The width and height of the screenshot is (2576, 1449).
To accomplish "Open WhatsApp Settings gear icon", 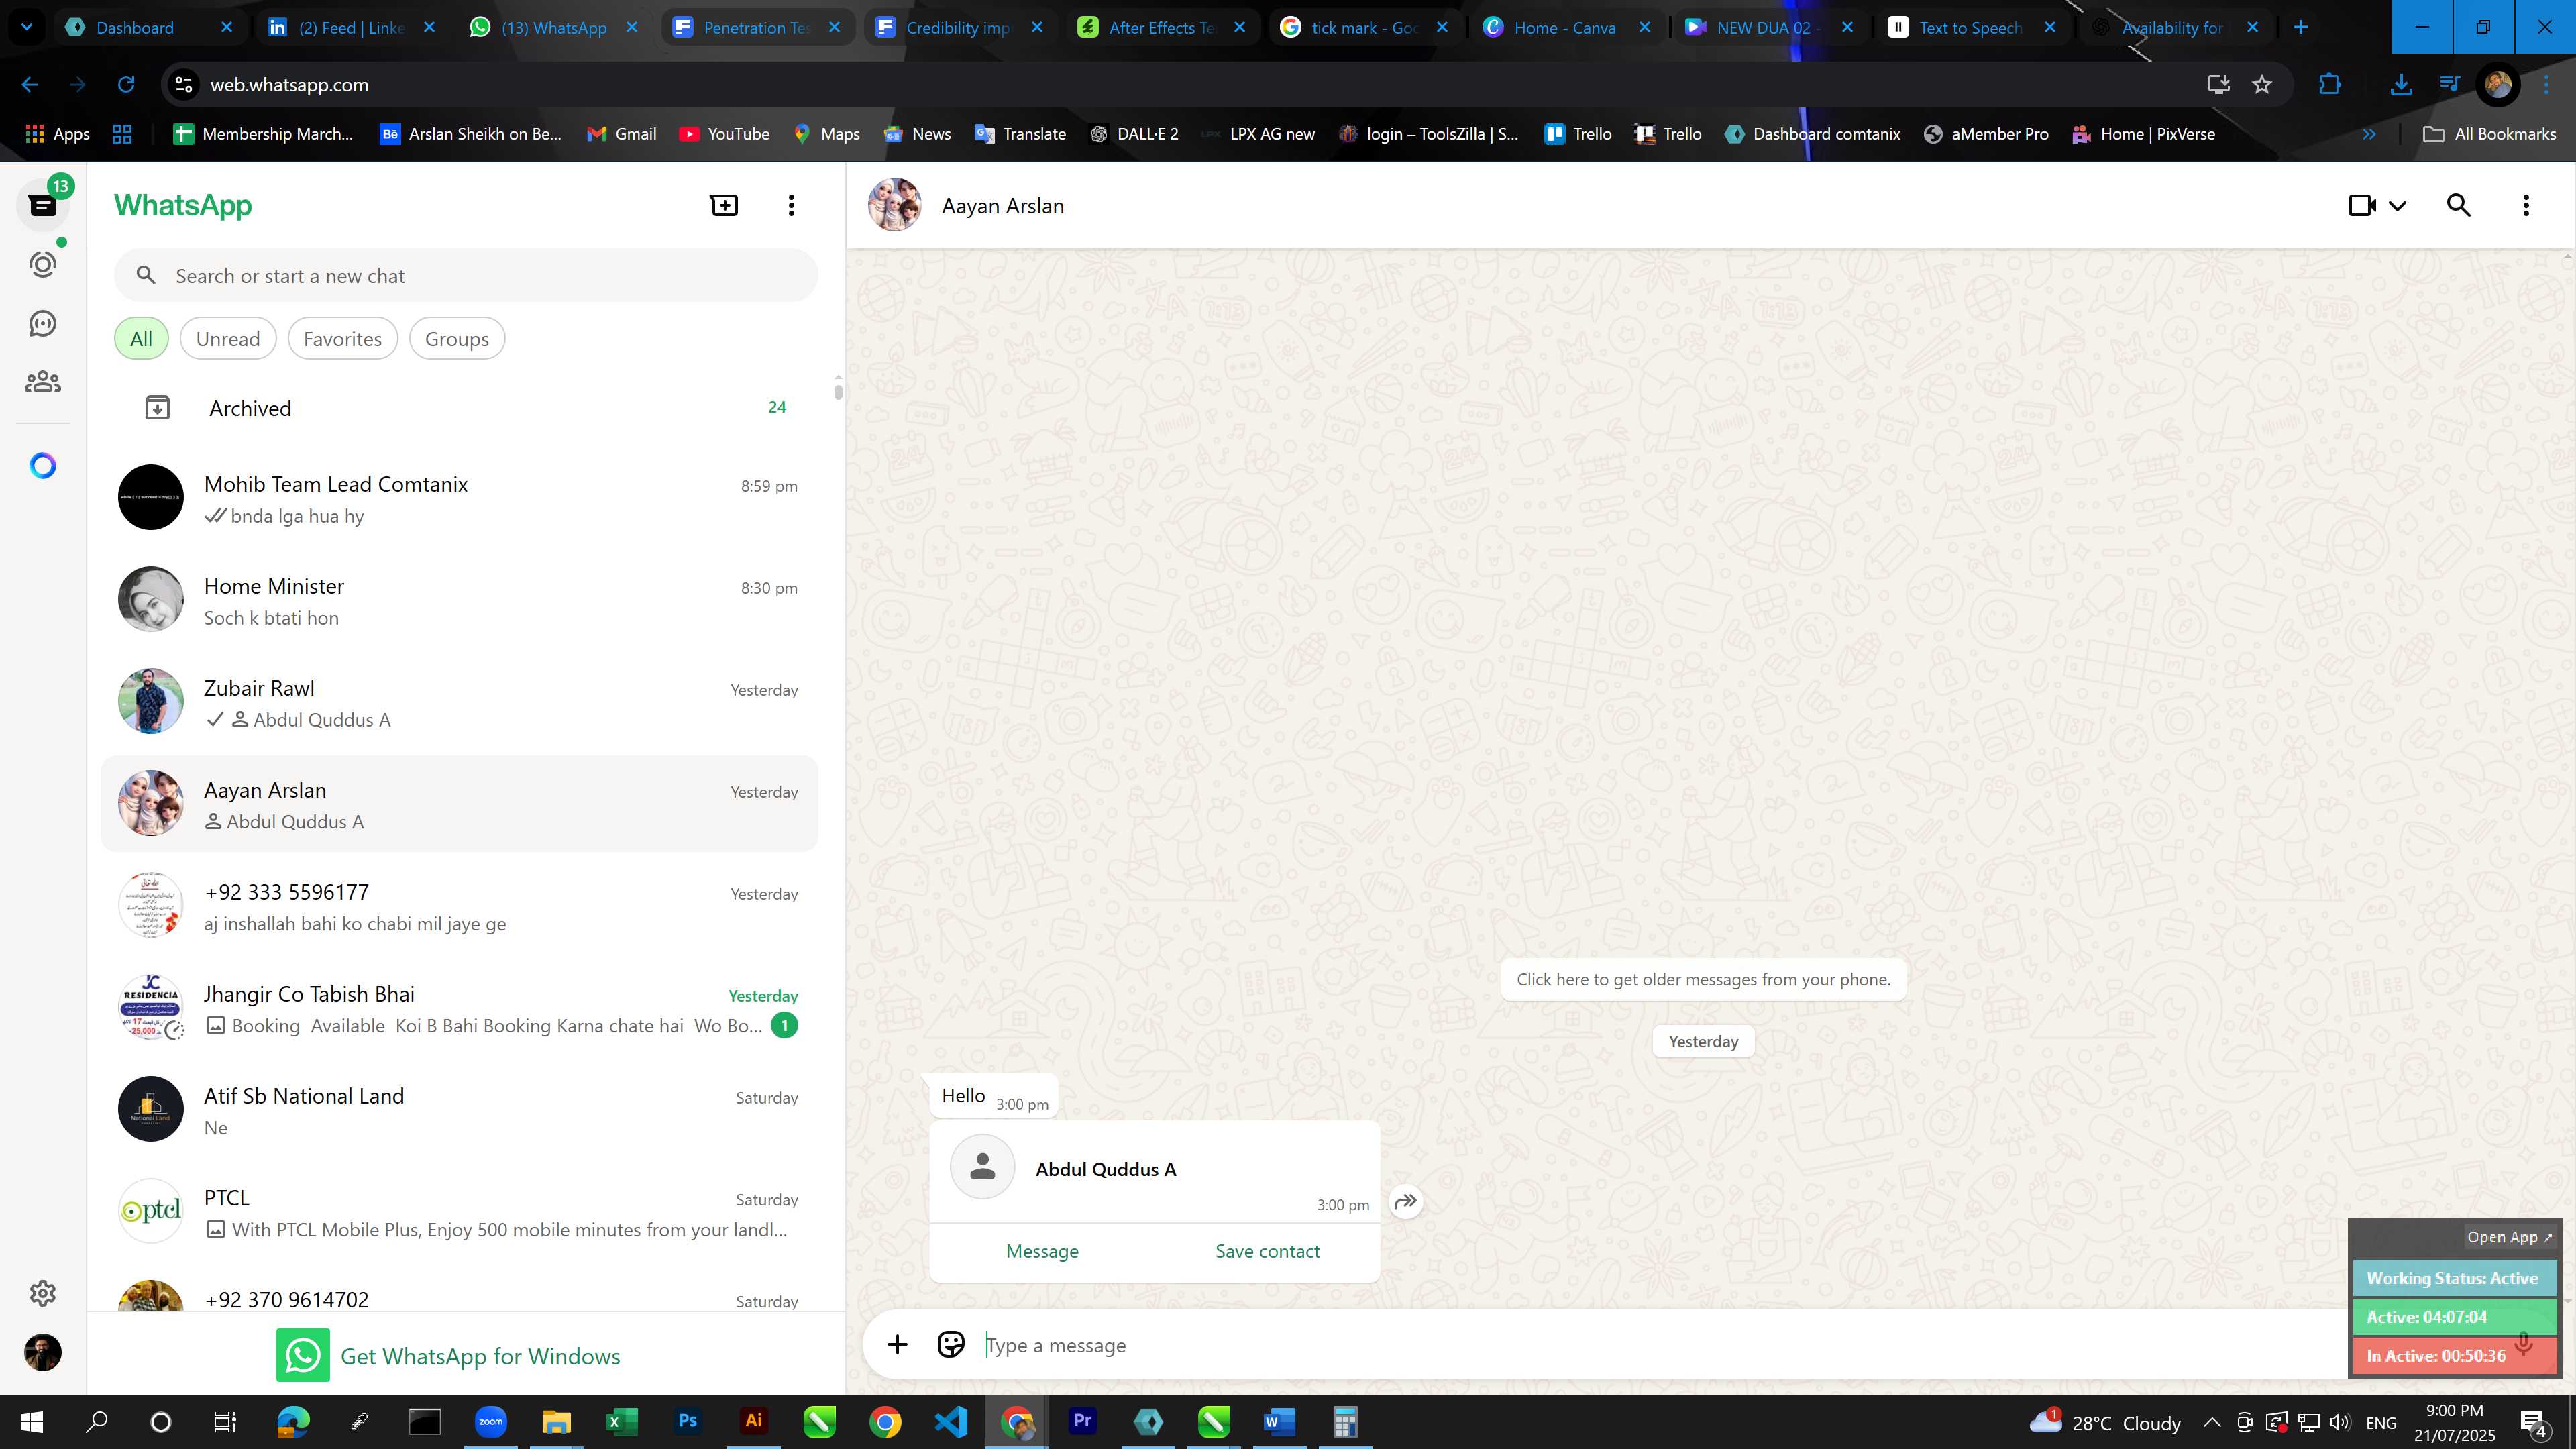I will (x=43, y=1293).
